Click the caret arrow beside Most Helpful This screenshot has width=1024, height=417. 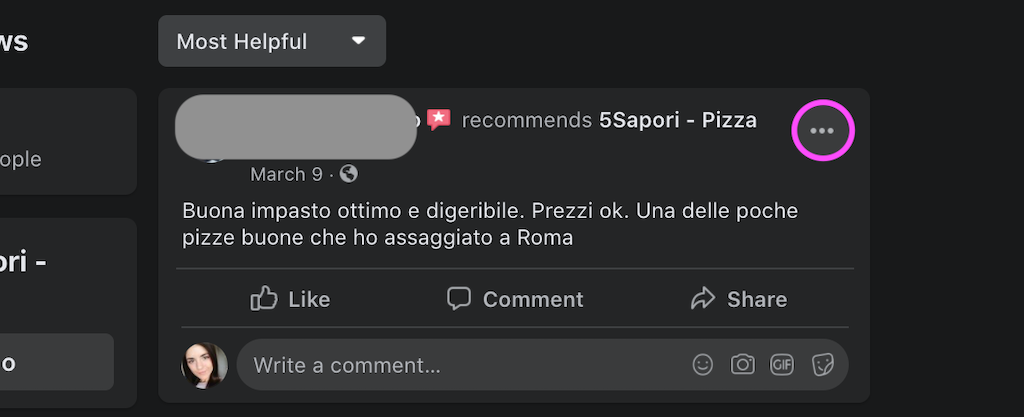tap(358, 40)
